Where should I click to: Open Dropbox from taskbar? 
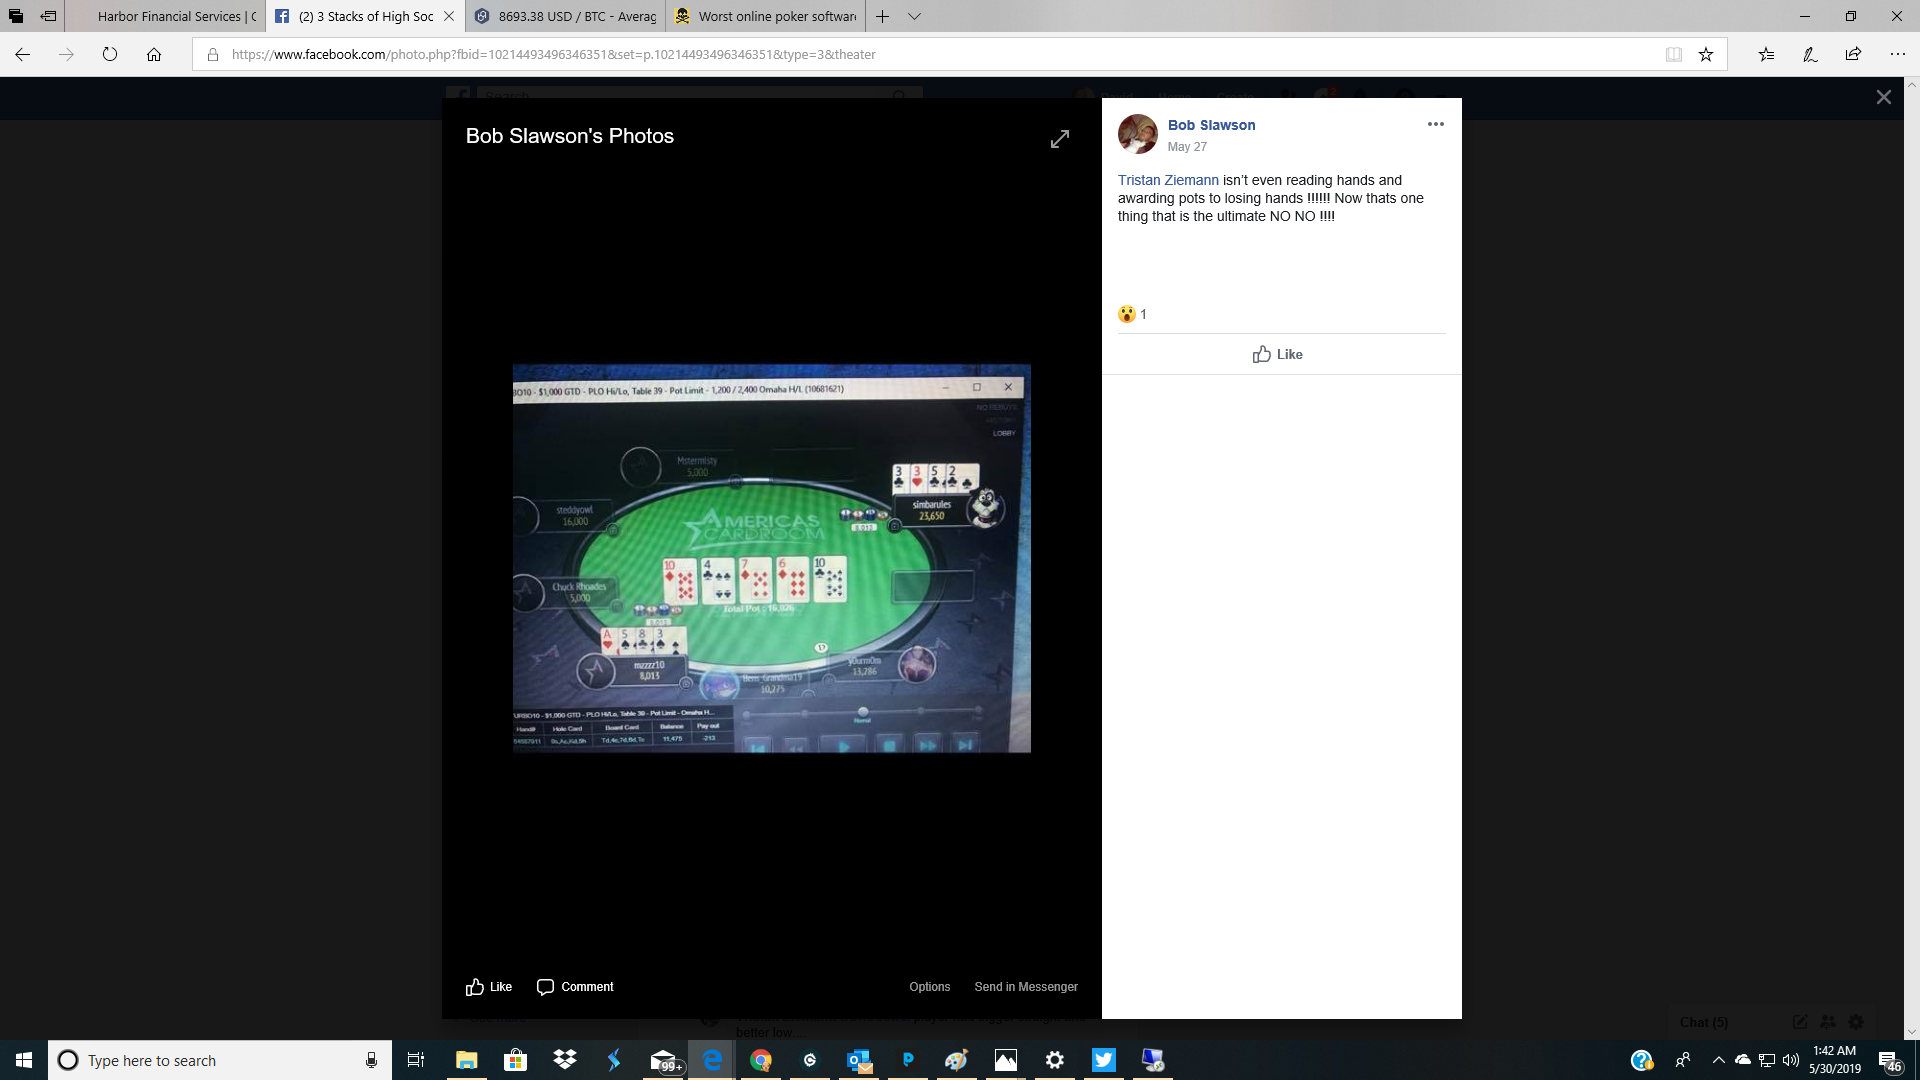(x=565, y=1060)
